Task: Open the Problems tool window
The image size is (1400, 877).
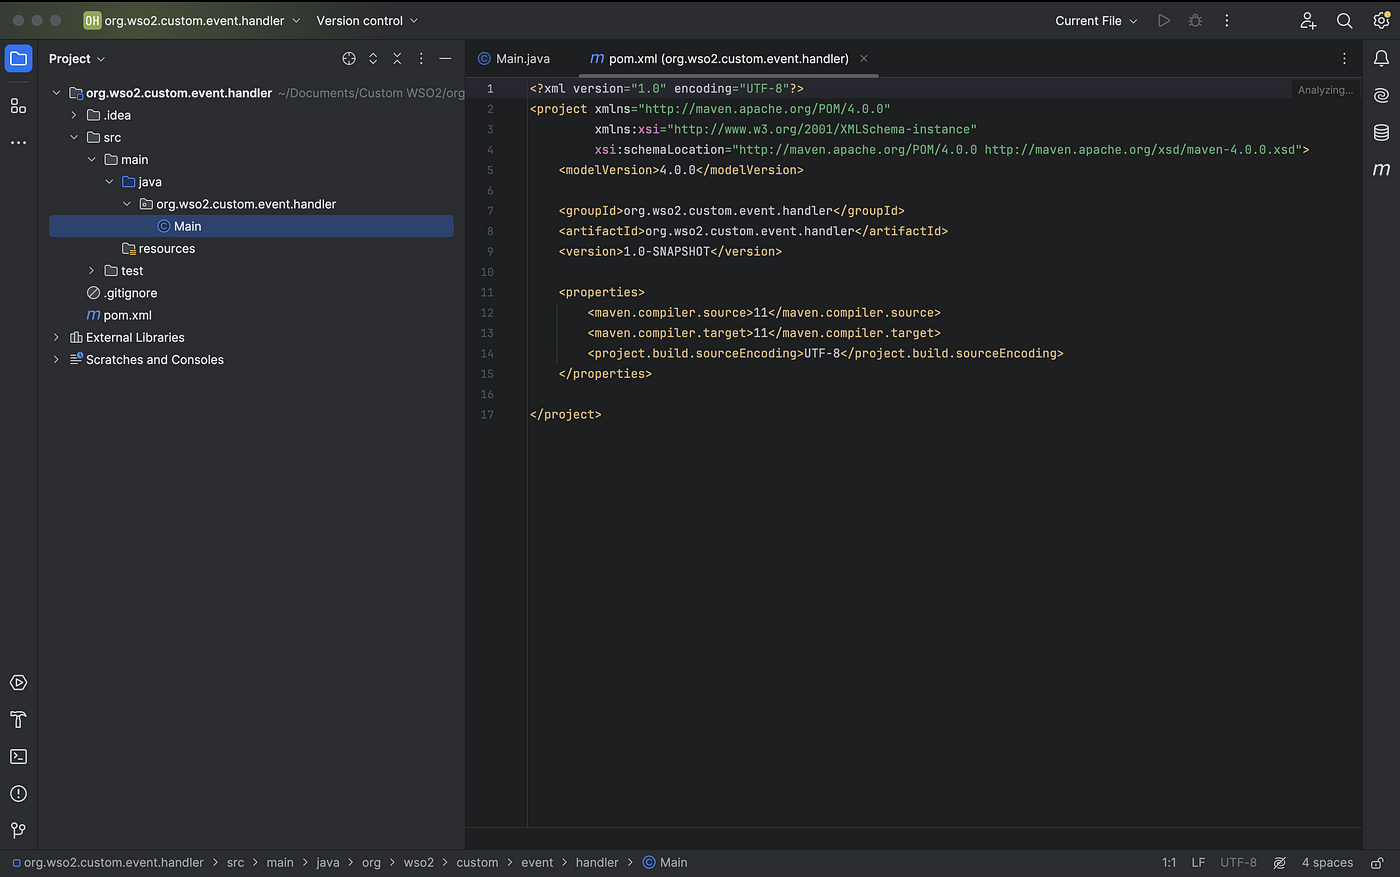Action: coord(18,794)
